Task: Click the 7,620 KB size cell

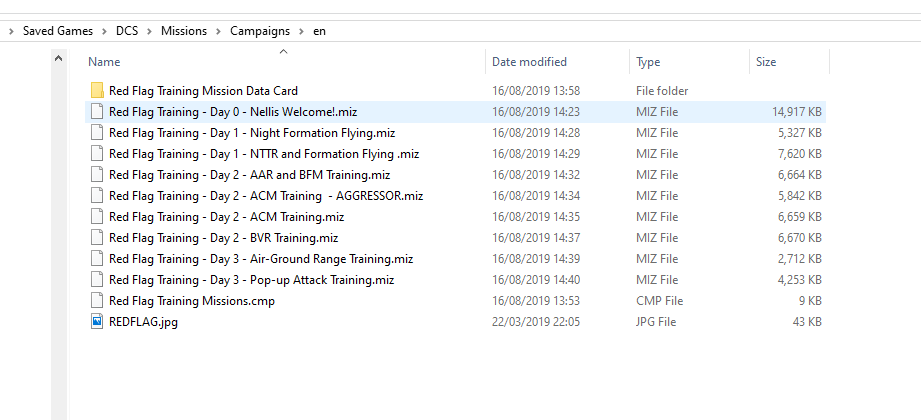Action: pyautogui.click(x=799, y=154)
